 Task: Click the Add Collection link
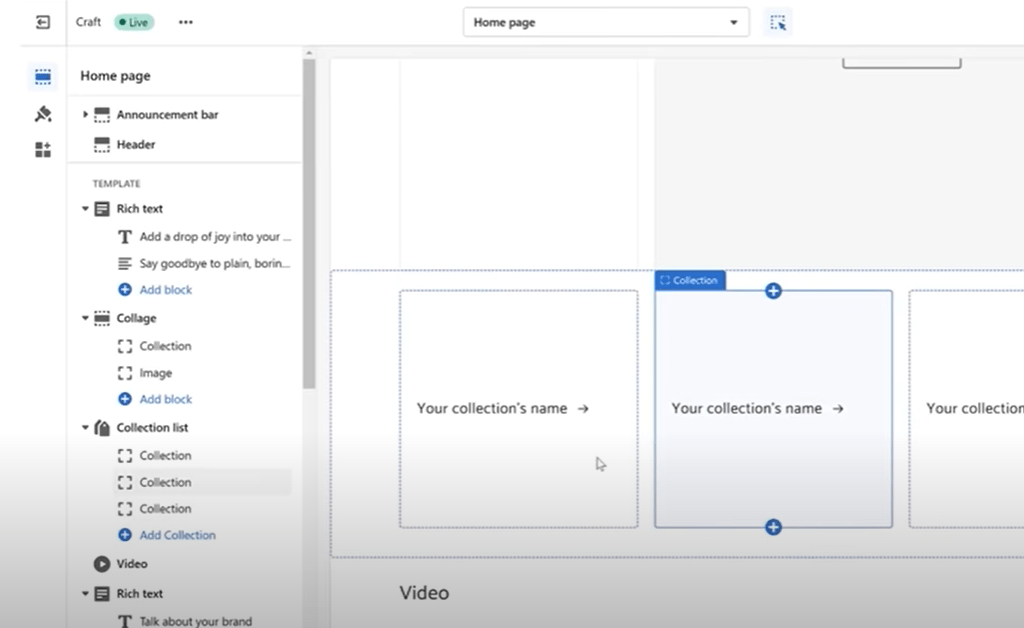177,535
